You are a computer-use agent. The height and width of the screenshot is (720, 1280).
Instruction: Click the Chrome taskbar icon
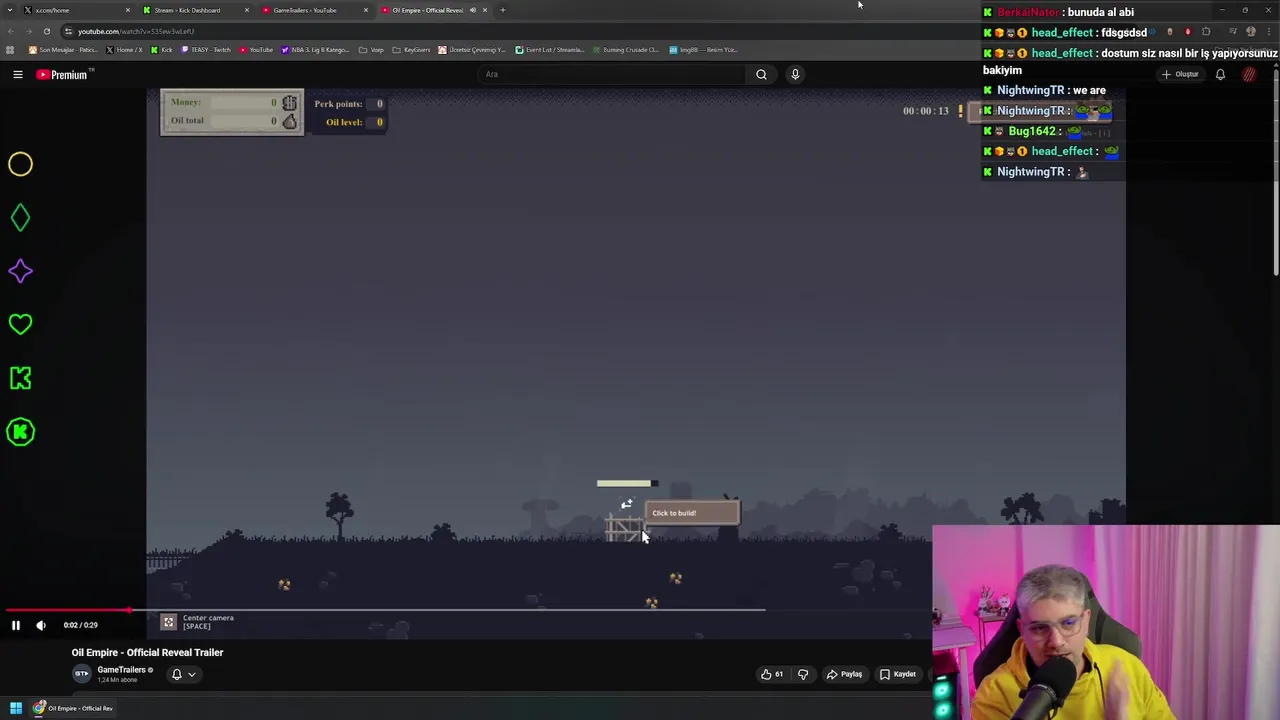pyautogui.click(x=39, y=708)
